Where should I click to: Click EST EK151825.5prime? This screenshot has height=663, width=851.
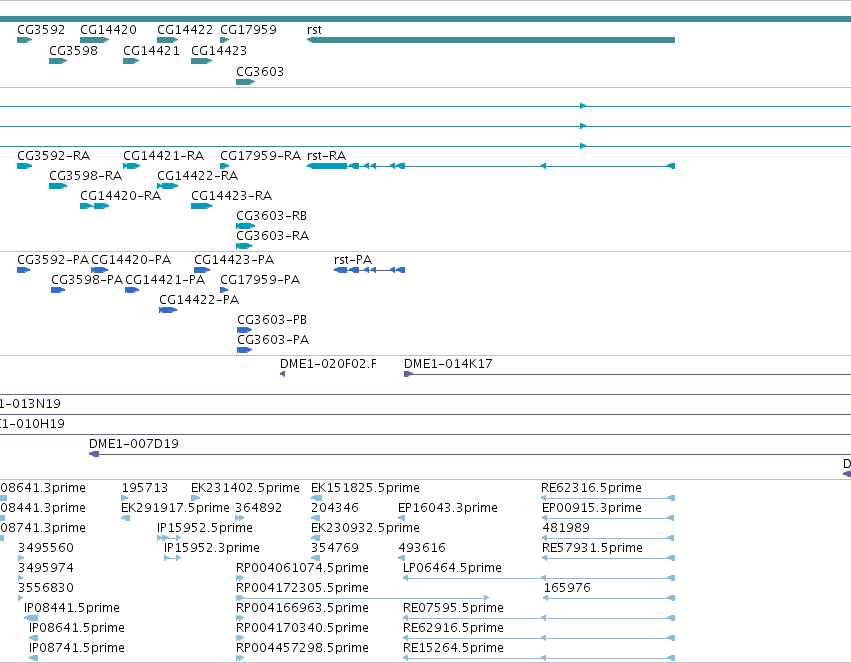pos(365,488)
